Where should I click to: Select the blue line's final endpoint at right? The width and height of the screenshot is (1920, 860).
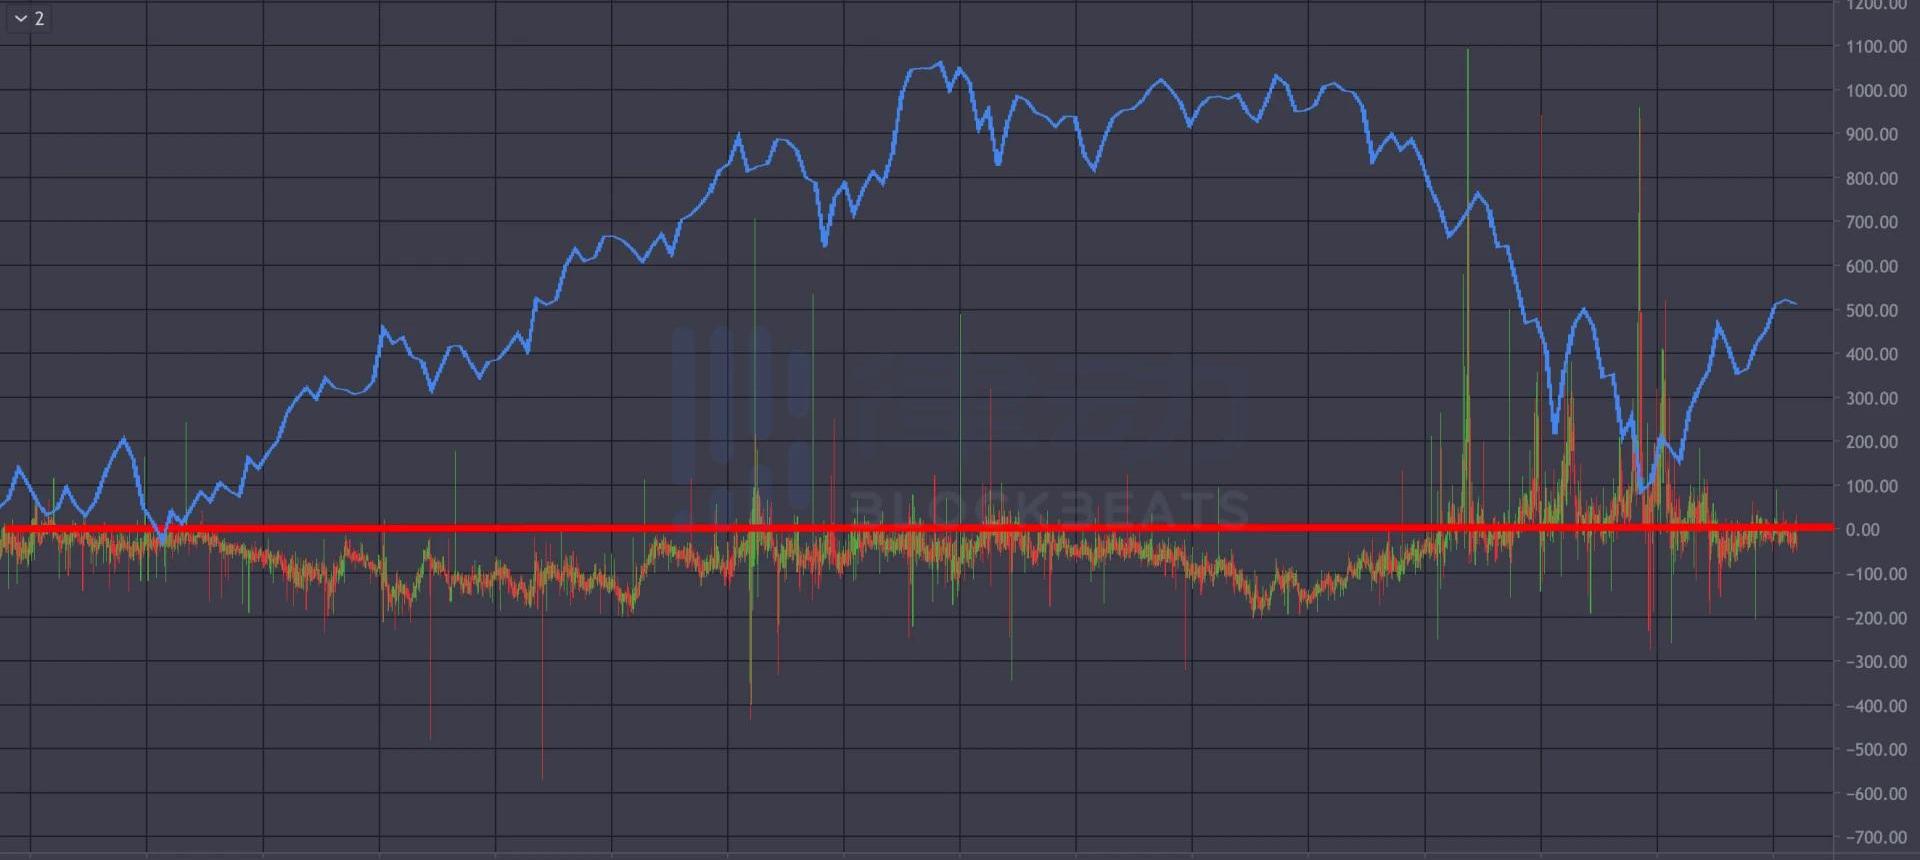(1796, 304)
